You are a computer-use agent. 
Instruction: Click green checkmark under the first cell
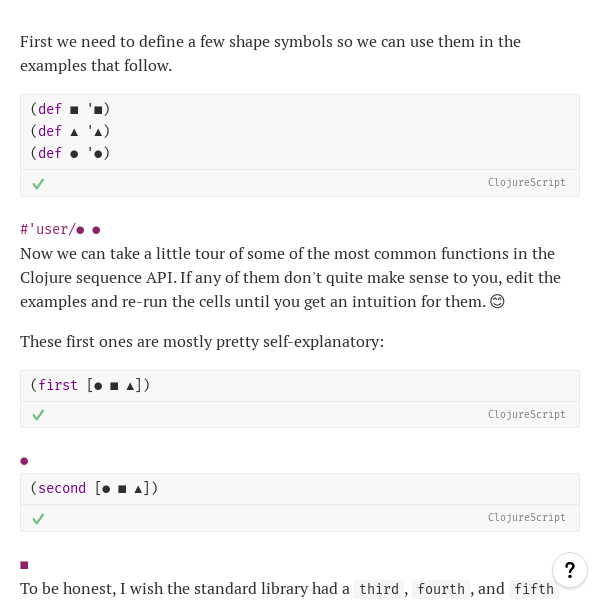(x=38, y=415)
